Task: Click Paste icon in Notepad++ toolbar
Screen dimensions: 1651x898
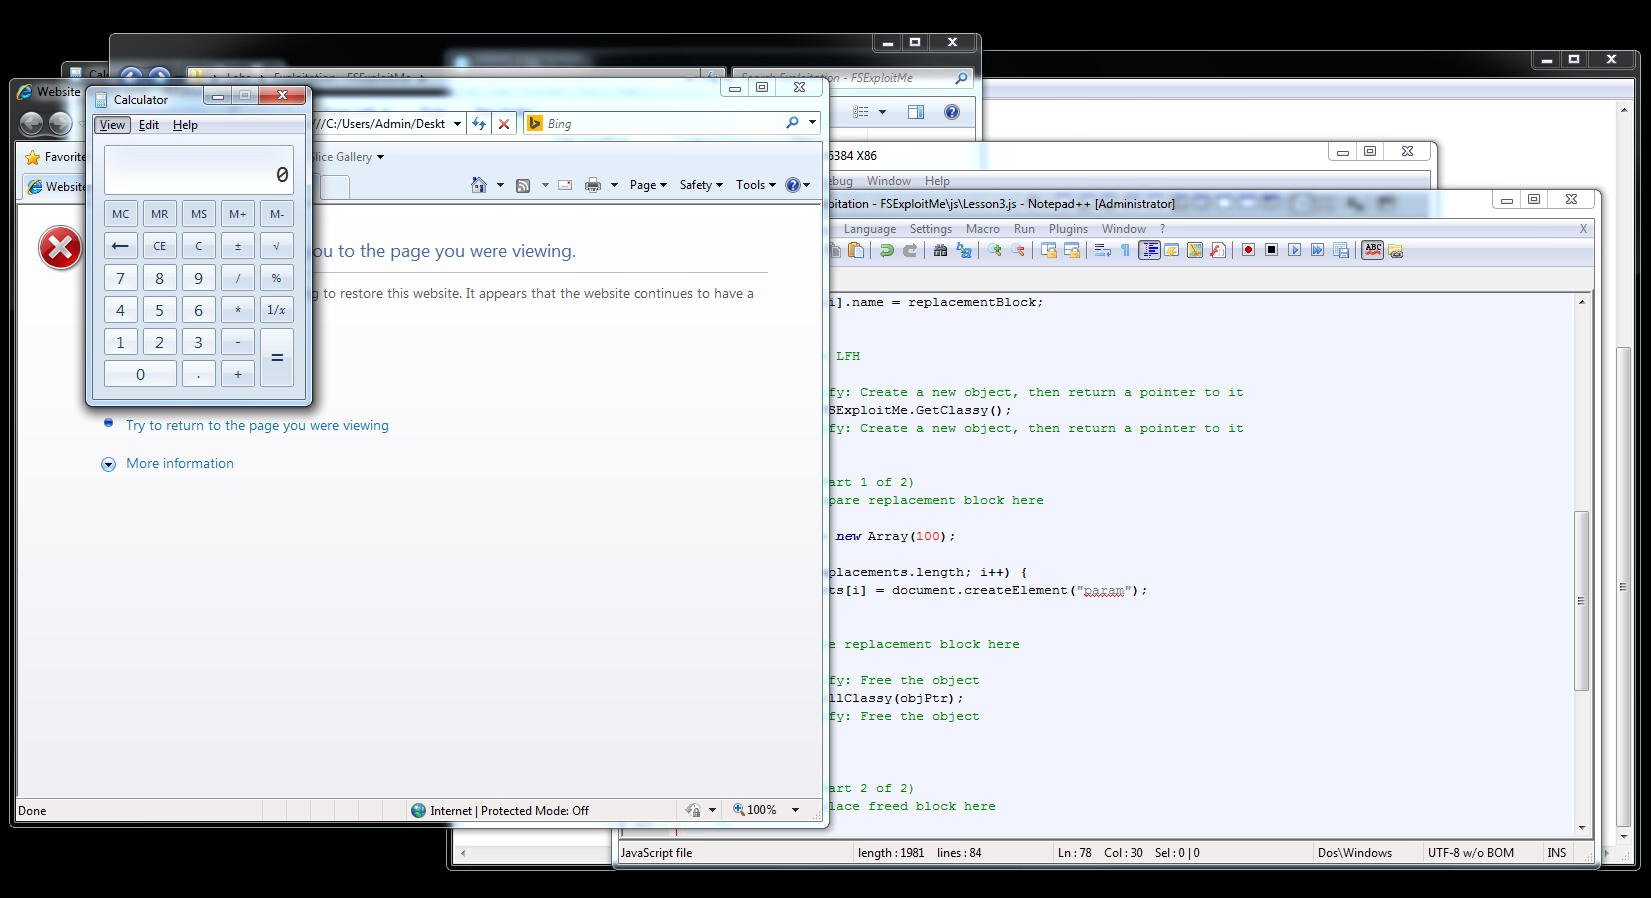Action: (856, 250)
